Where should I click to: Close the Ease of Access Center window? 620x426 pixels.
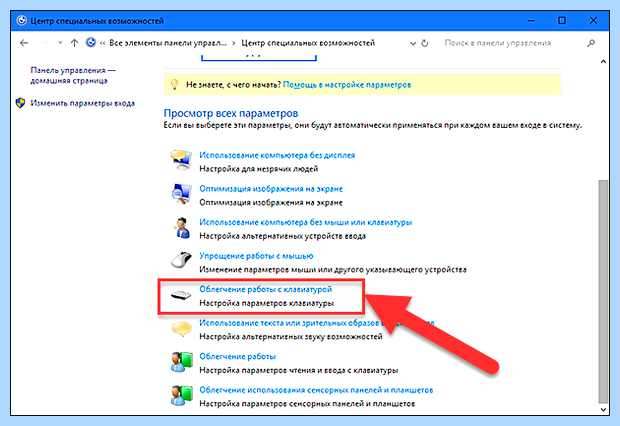coord(593,21)
